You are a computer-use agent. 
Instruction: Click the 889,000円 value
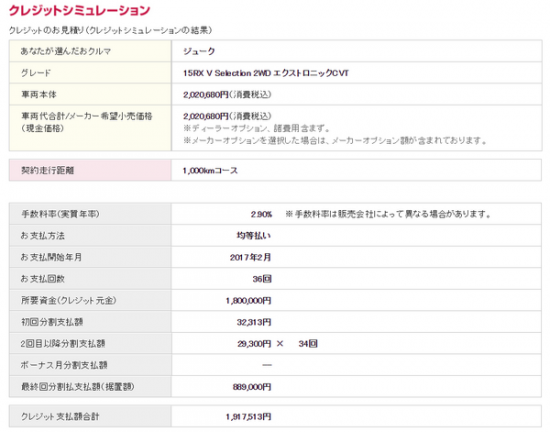click(252, 387)
